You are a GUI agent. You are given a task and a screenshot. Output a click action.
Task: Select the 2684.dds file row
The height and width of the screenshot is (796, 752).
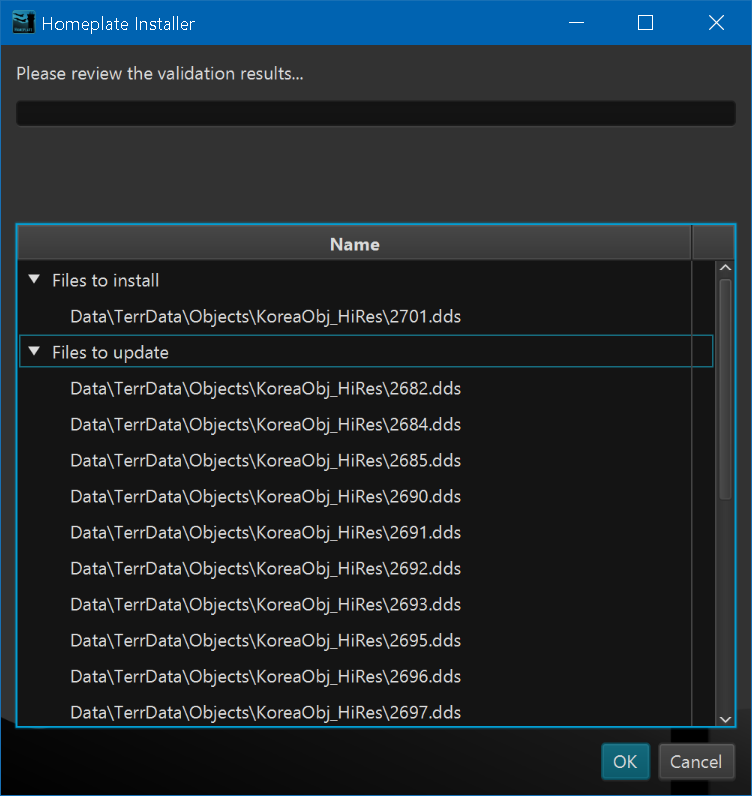(x=265, y=425)
